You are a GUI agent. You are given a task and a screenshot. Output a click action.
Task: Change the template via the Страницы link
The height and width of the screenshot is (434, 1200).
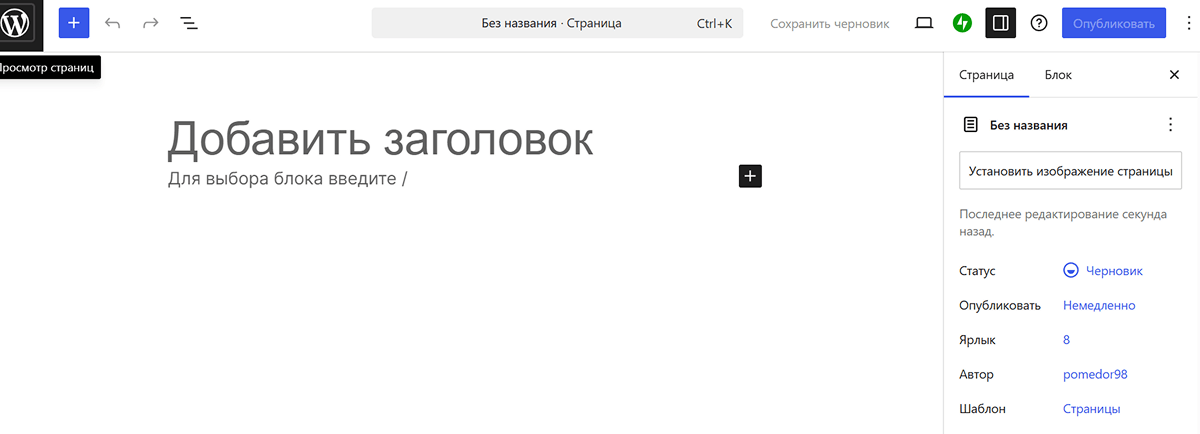1092,409
